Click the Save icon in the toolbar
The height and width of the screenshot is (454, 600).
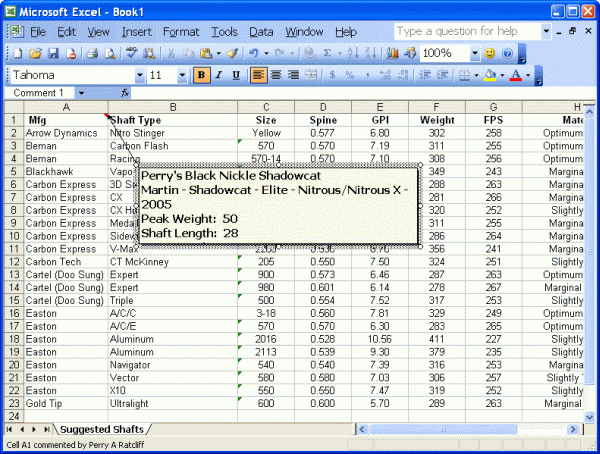pyautogui.click(x=52, y=53)
